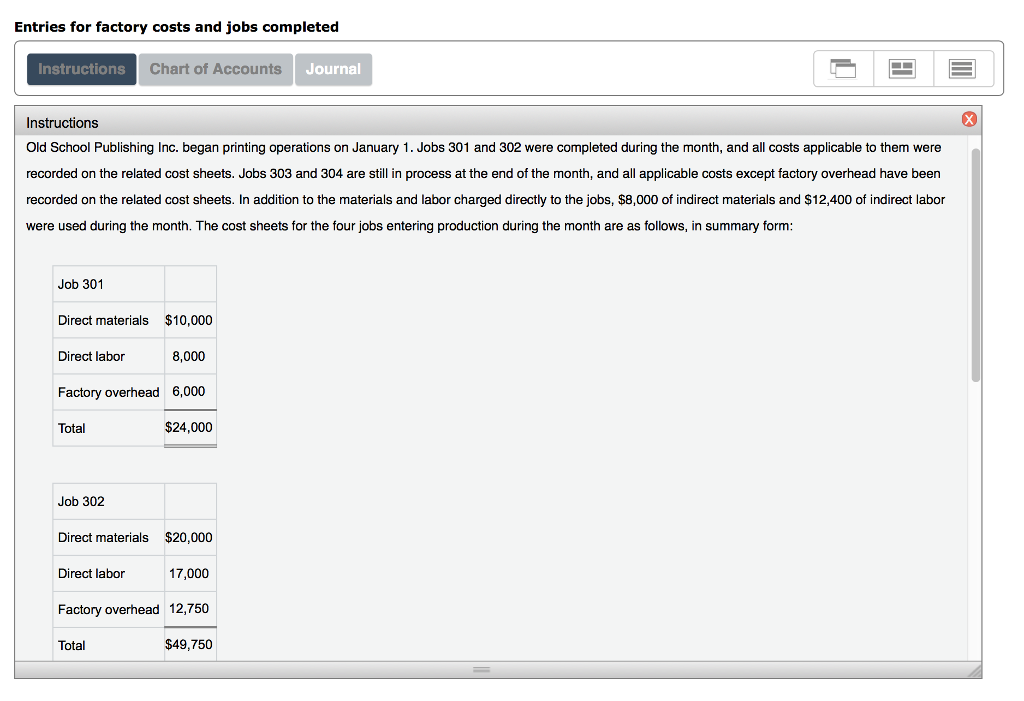
Task: Select the Job 302 total $49,750 cell
Action: 189,644
